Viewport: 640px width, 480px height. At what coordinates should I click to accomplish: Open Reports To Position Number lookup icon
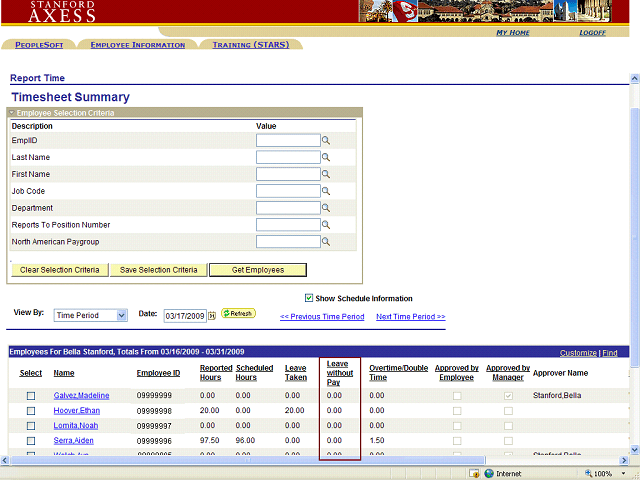pyautogui.click(x=326, y=225)
